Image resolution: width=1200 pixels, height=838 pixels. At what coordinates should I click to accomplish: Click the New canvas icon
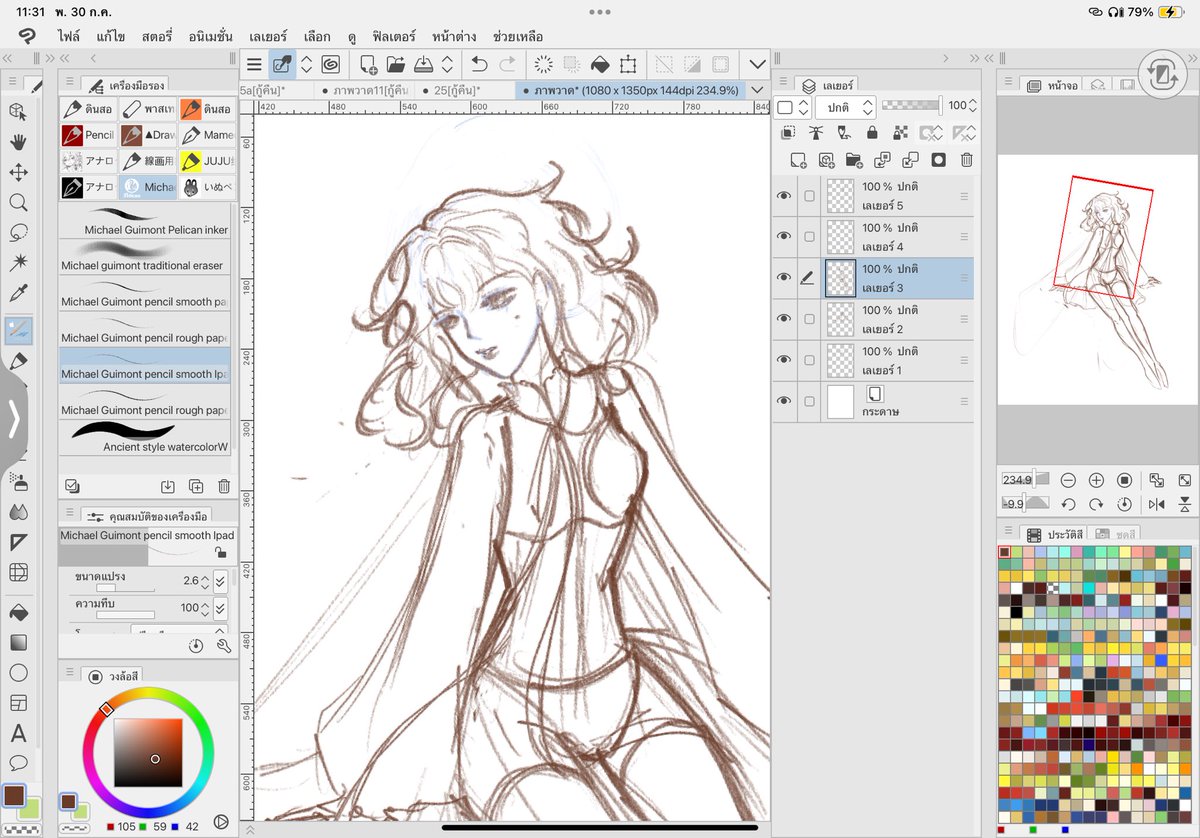pos(368,65)
